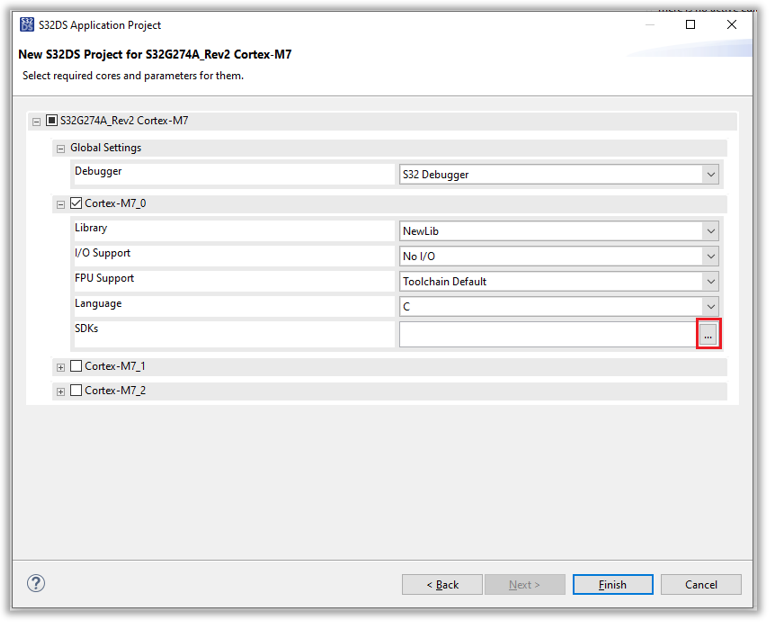This screenshot has height=622, width=769.
Task: Collapse the Global Settings section
Action: coord(60,149)
